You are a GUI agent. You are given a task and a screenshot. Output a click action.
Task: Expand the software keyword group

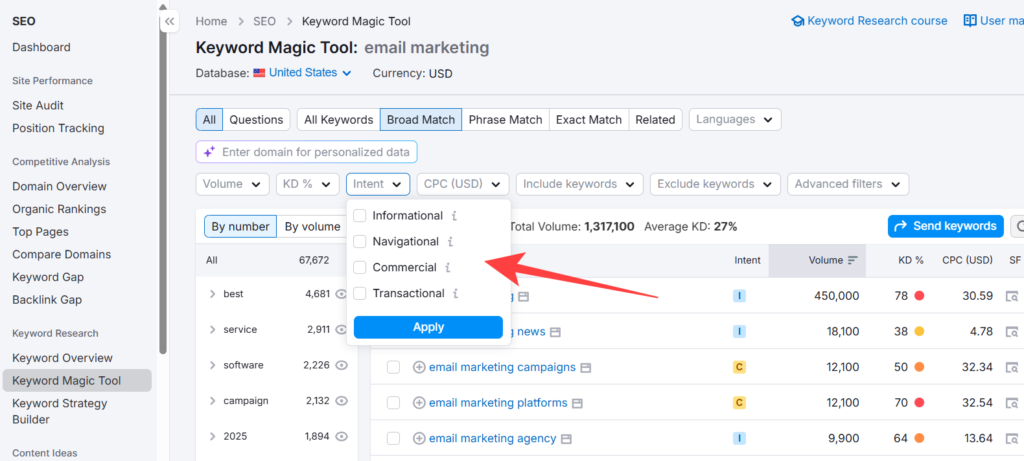[212, 366]
